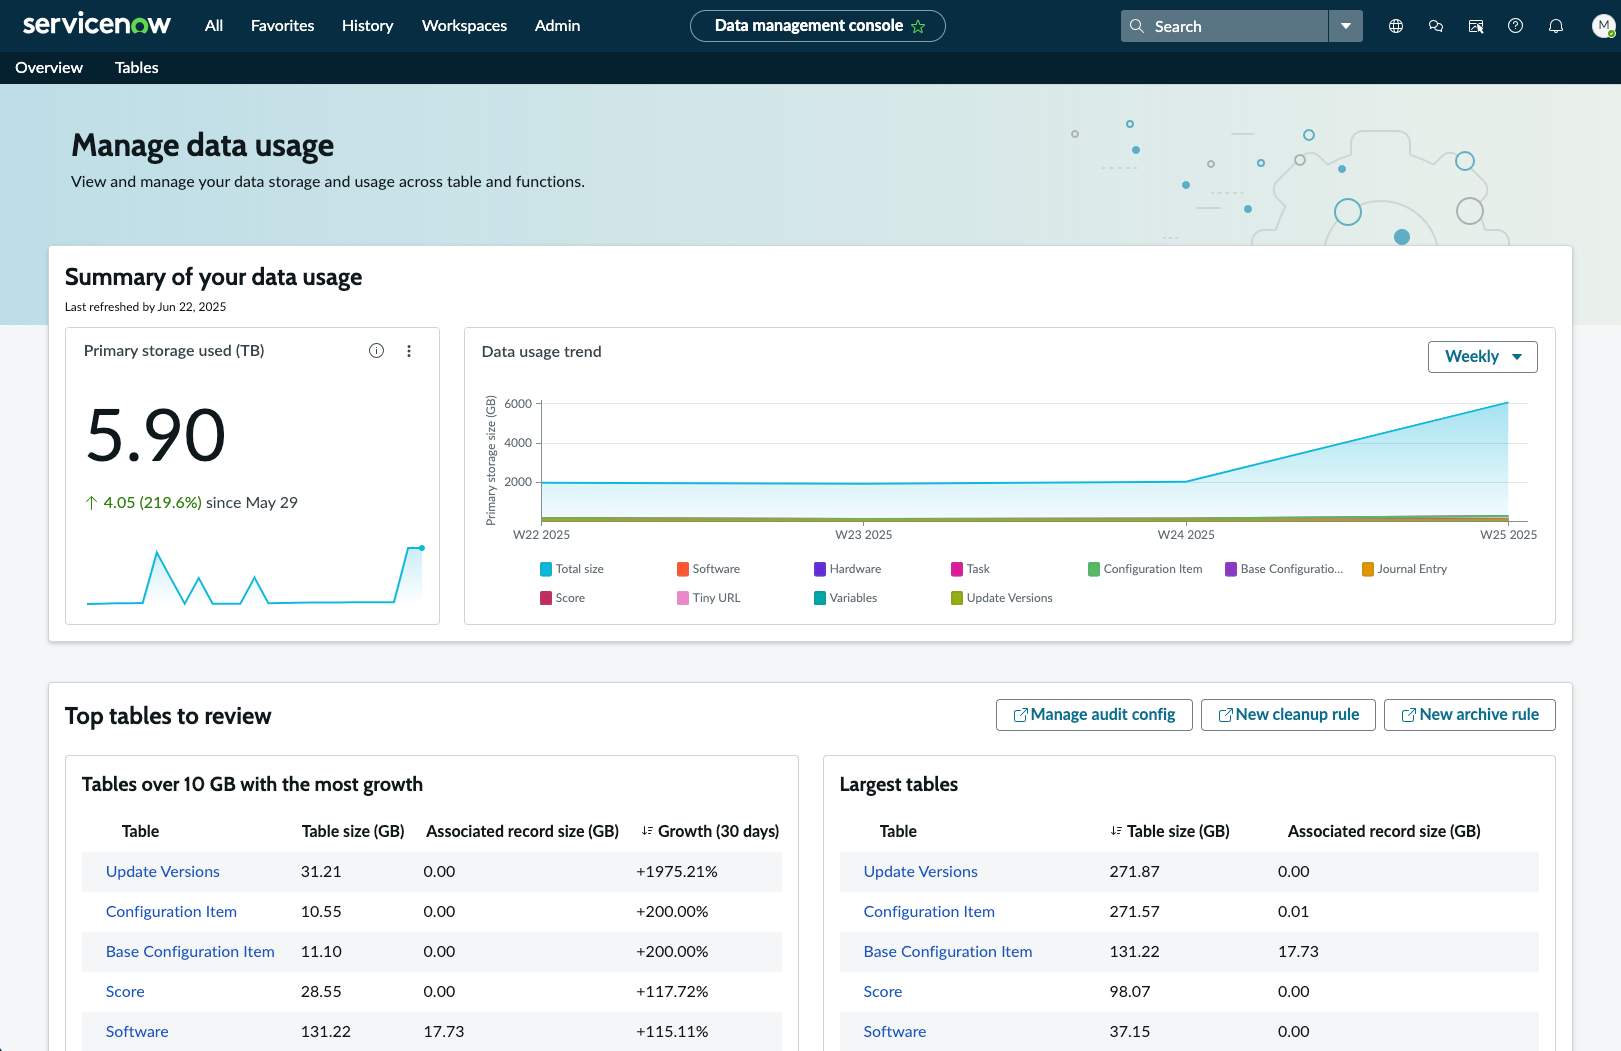Click sort icon on Growth (30 days) column

(647, 831)
